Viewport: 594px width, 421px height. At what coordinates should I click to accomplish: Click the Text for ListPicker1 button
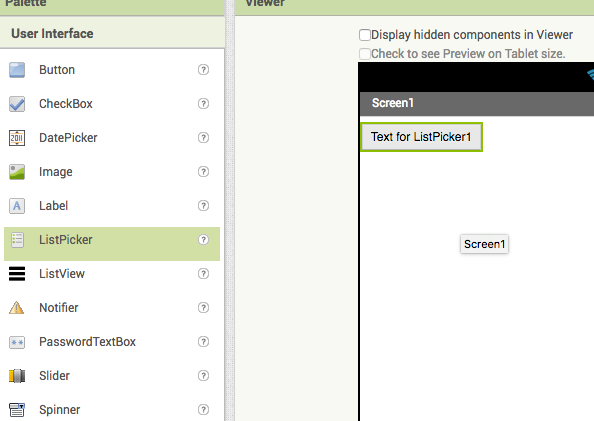point(421,137)
